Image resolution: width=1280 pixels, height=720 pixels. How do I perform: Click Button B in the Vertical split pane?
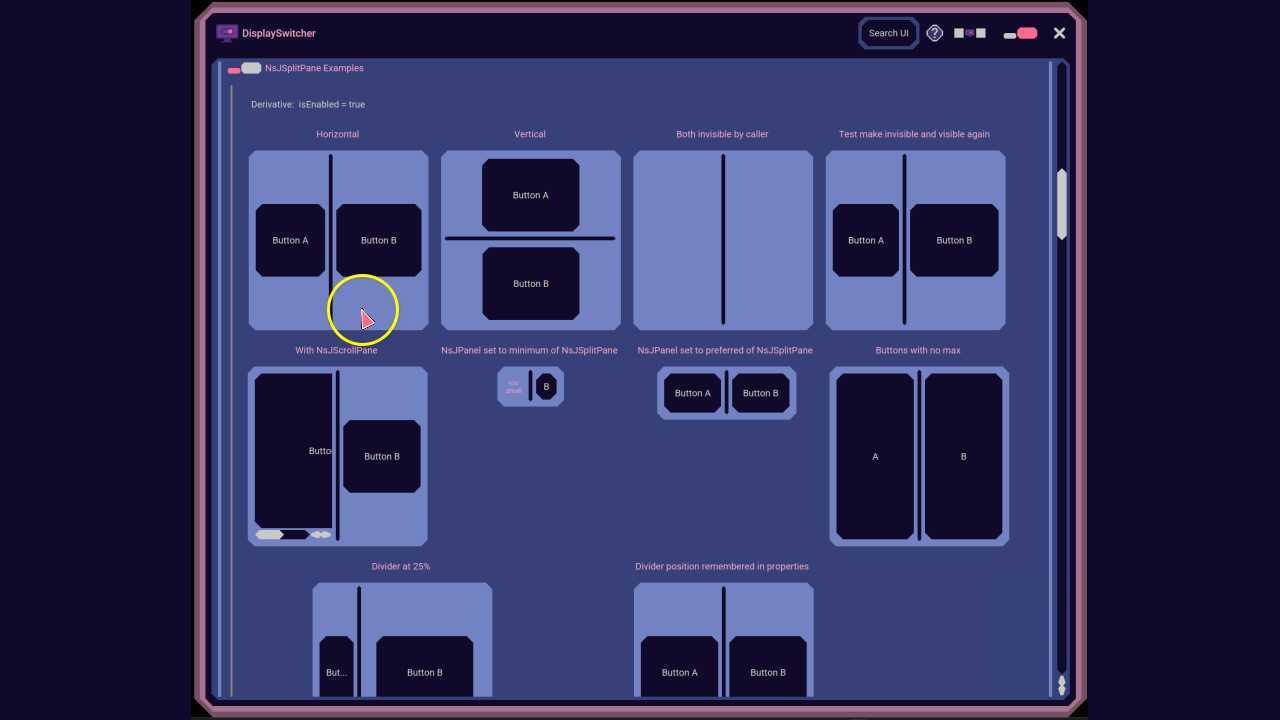pos(531,284)
